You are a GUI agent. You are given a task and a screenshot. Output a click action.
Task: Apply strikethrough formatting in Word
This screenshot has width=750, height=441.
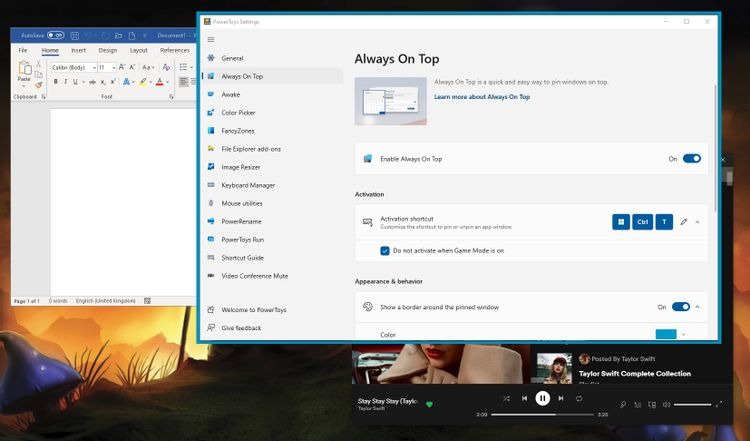[92, 82]
